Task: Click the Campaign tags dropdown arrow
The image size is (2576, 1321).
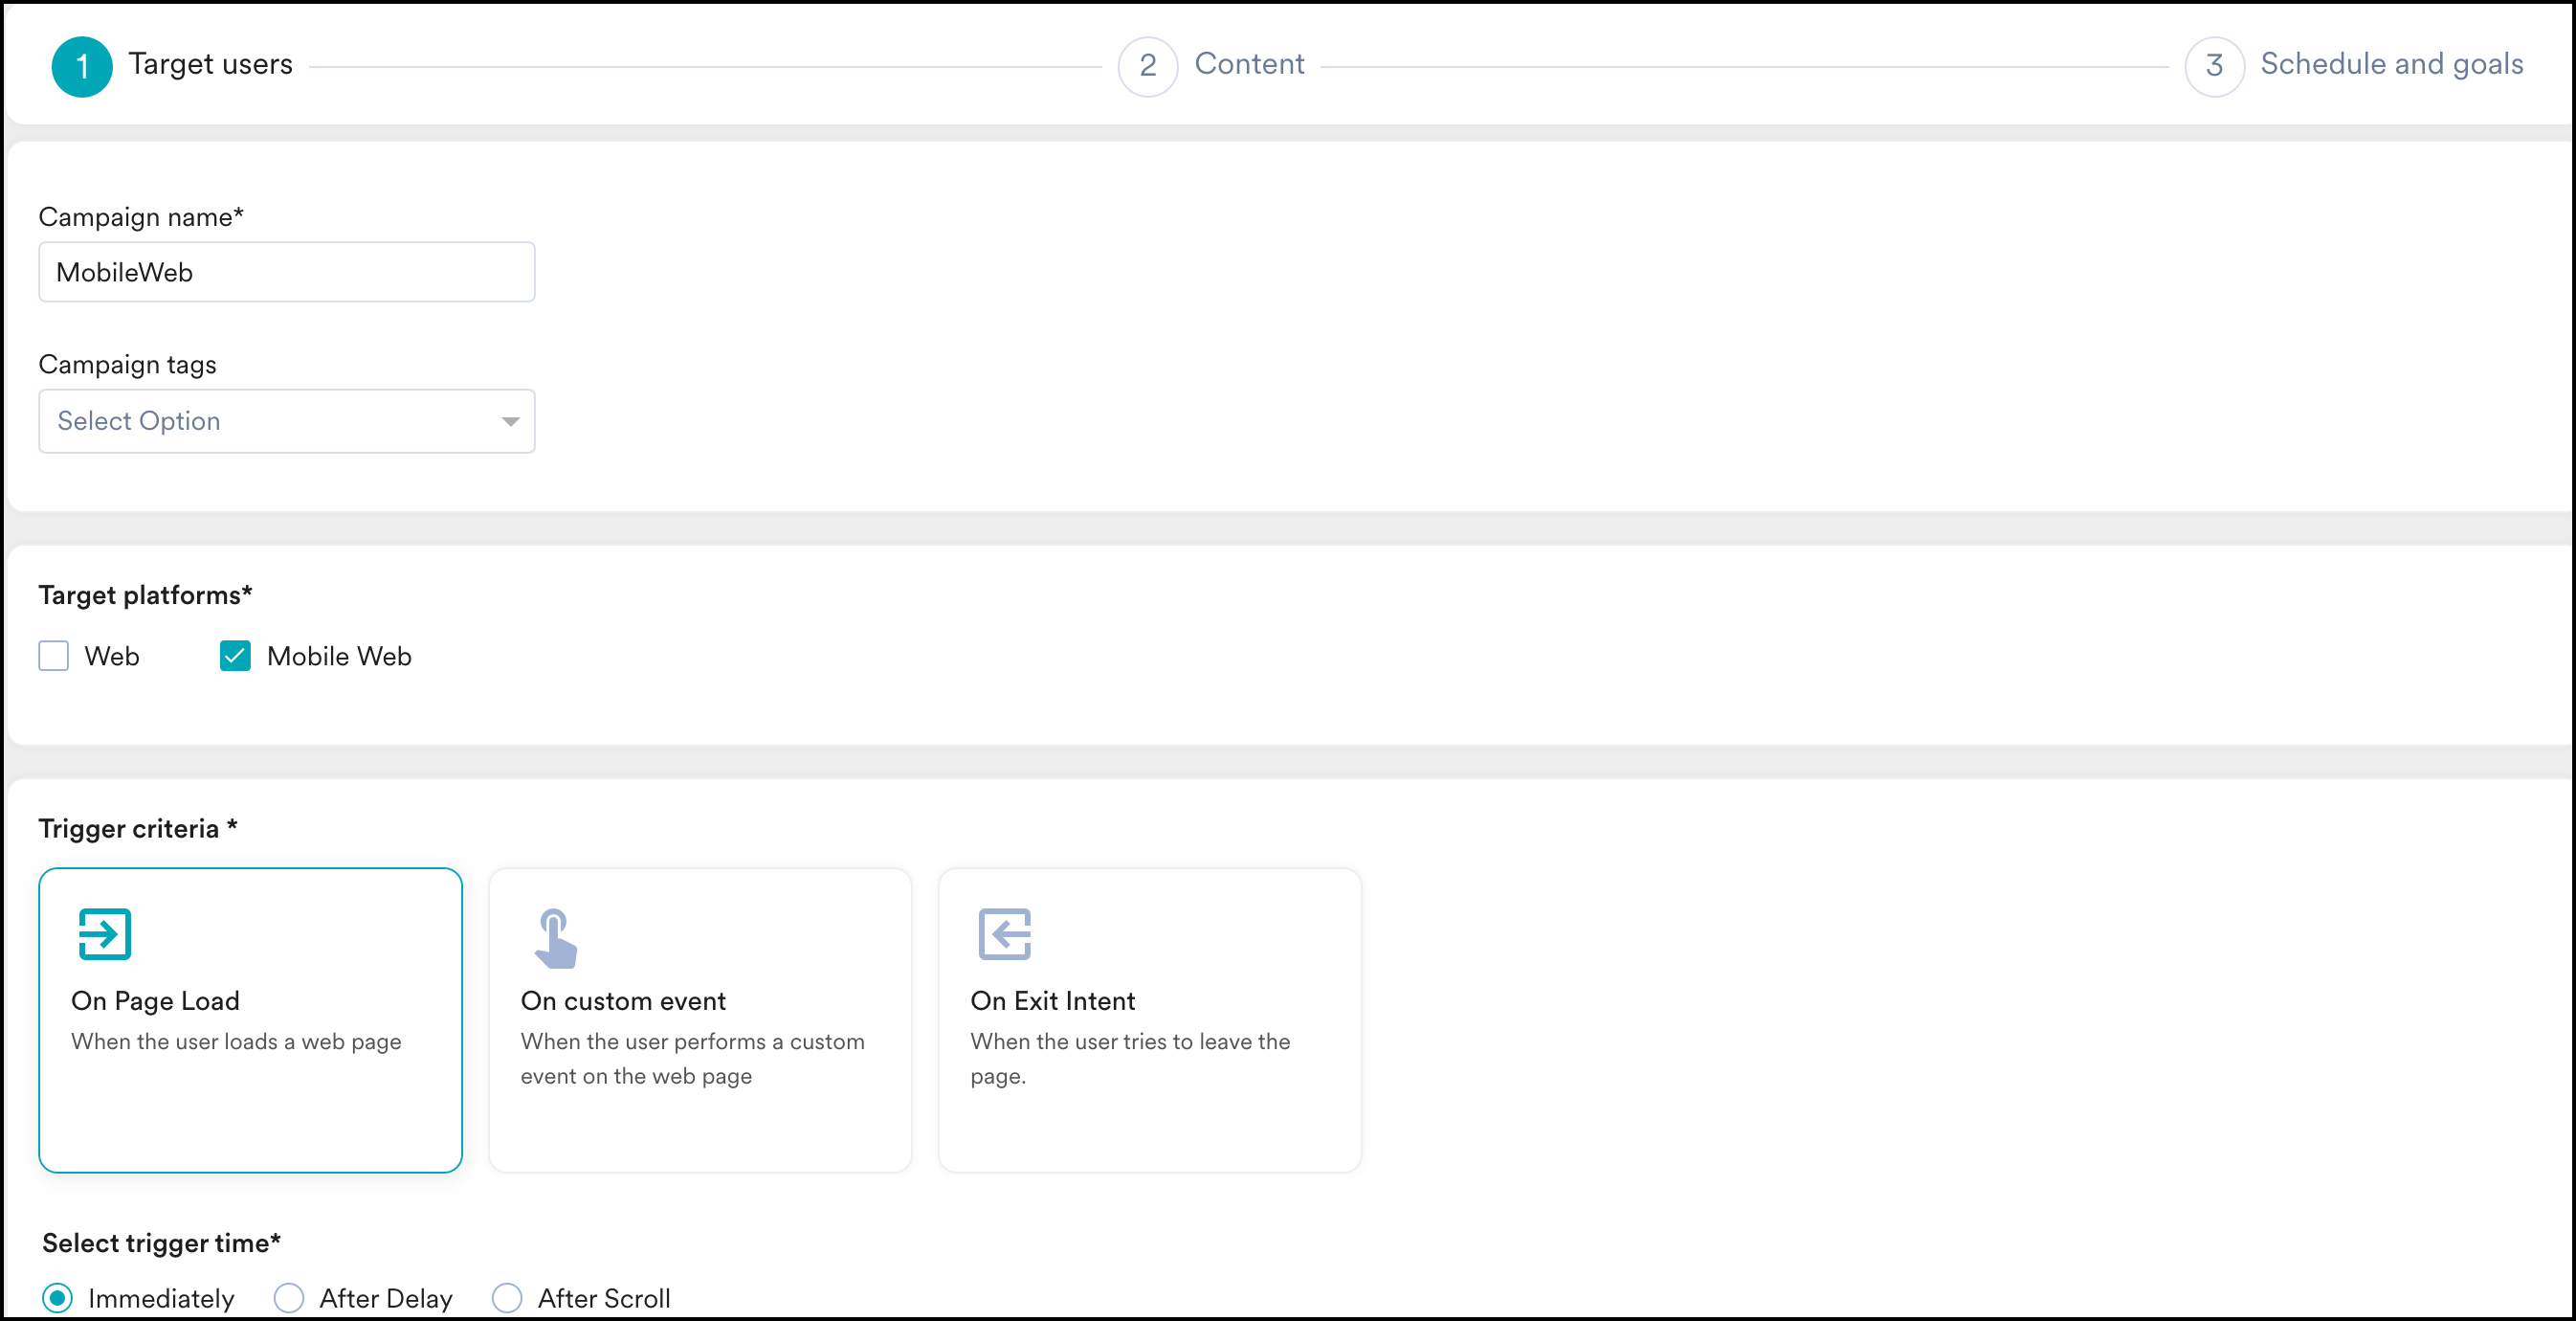Action: (x=510, y=421)
